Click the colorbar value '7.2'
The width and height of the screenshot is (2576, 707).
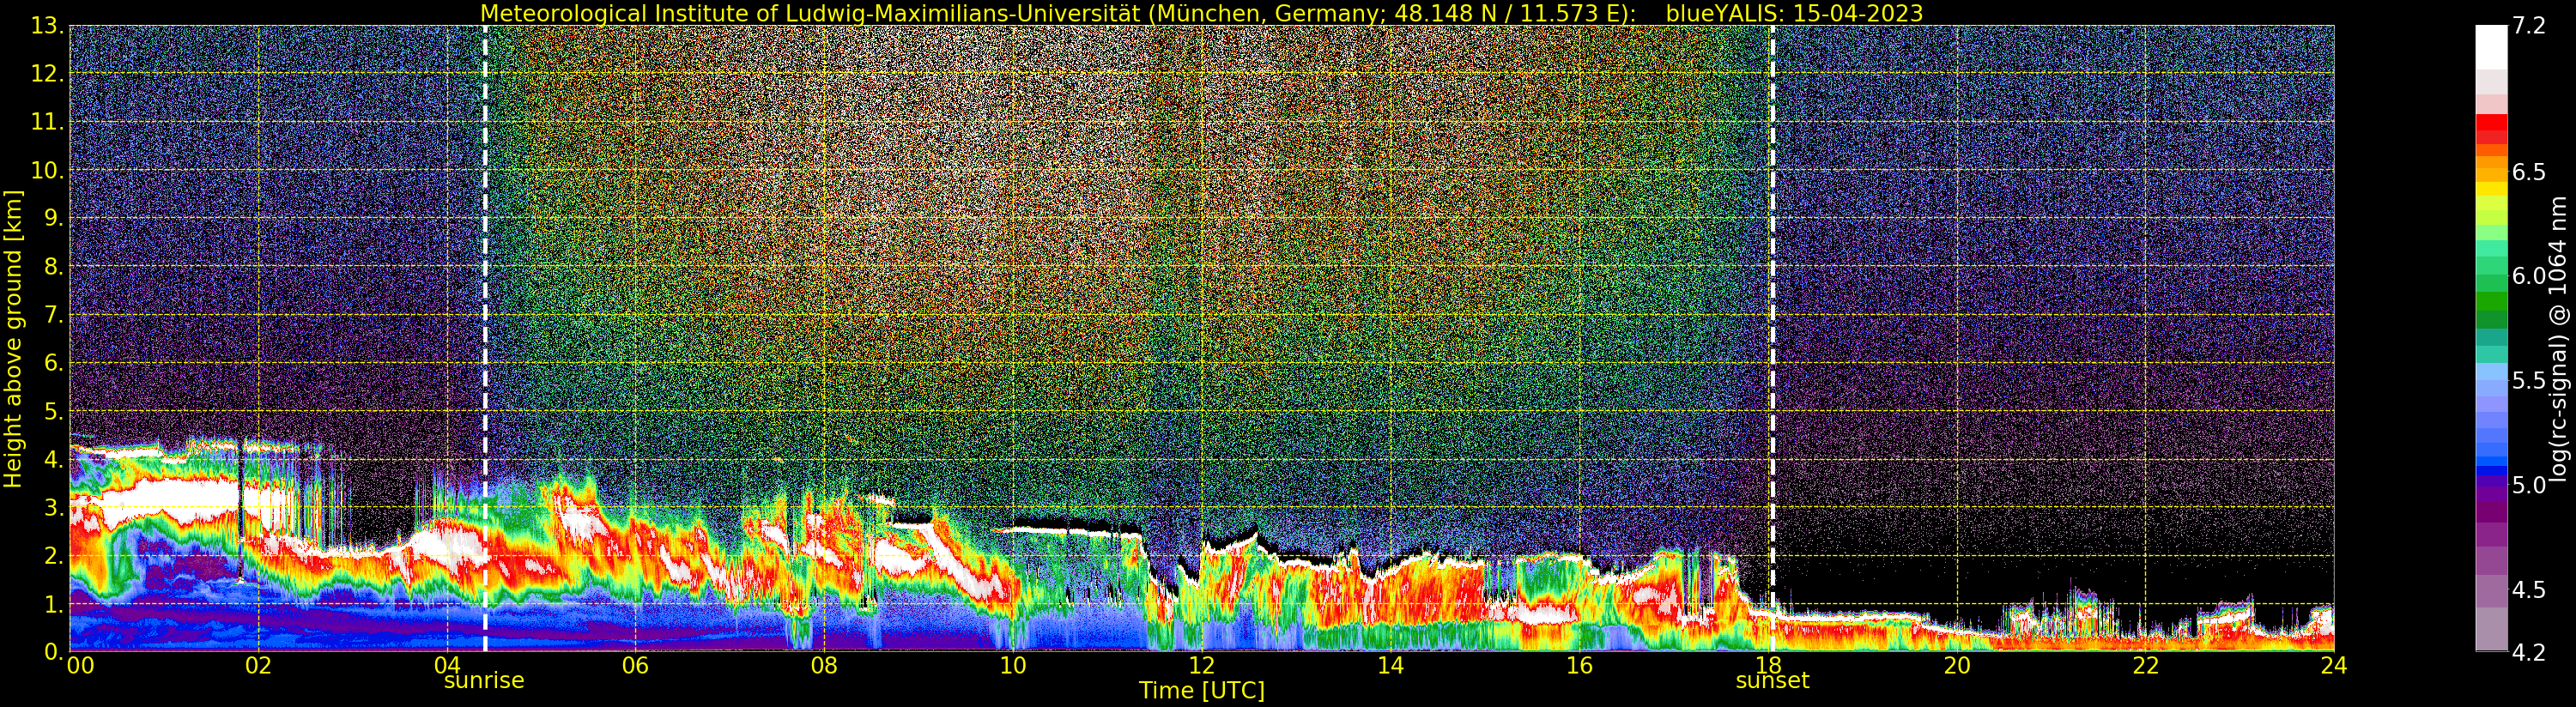(x=2529, y=26)
